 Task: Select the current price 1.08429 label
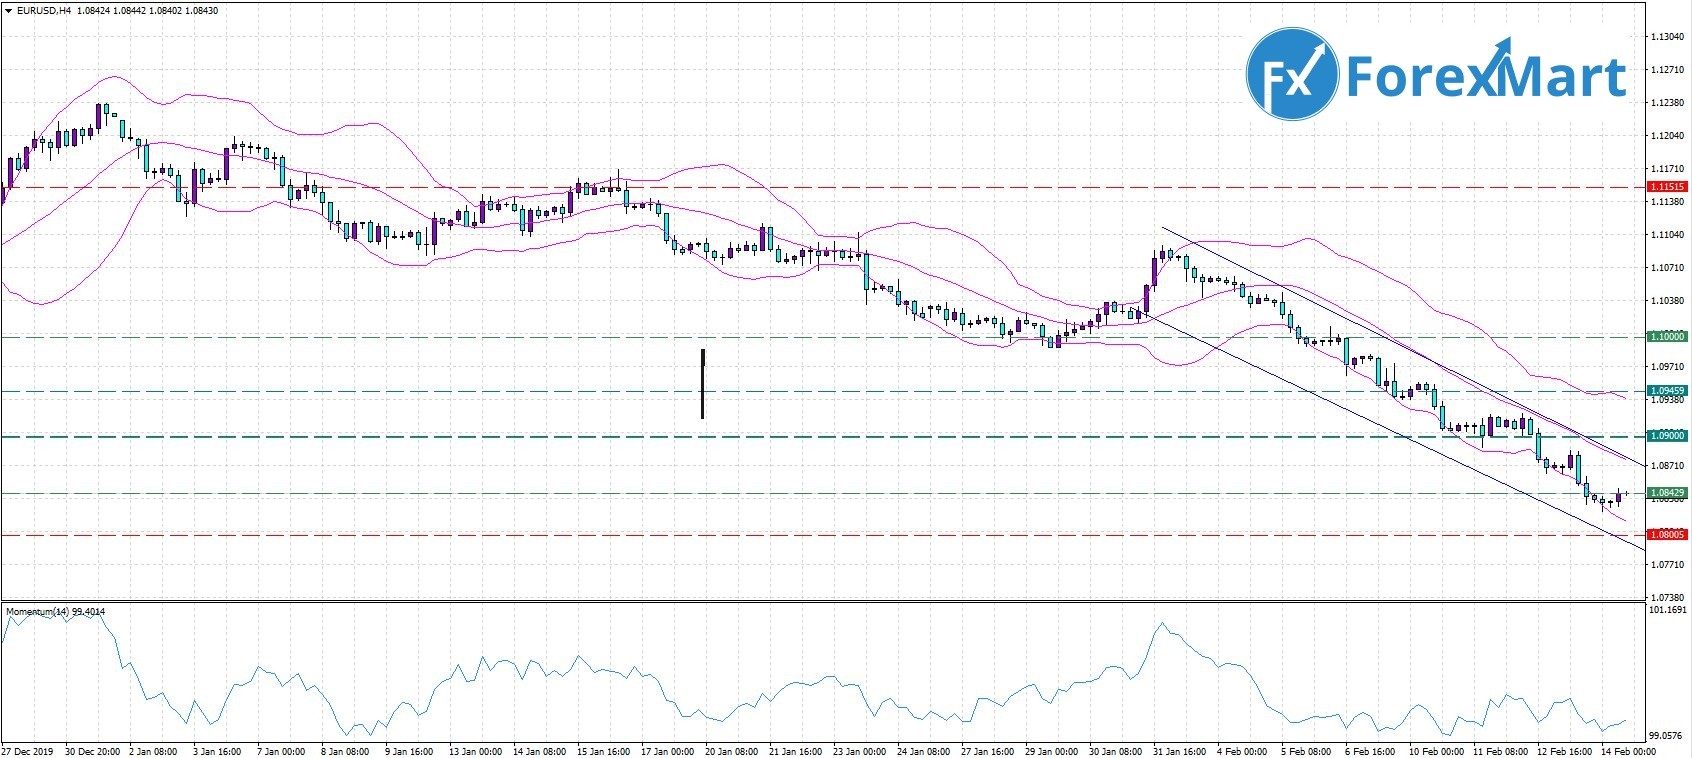(x=1667, y=493)
